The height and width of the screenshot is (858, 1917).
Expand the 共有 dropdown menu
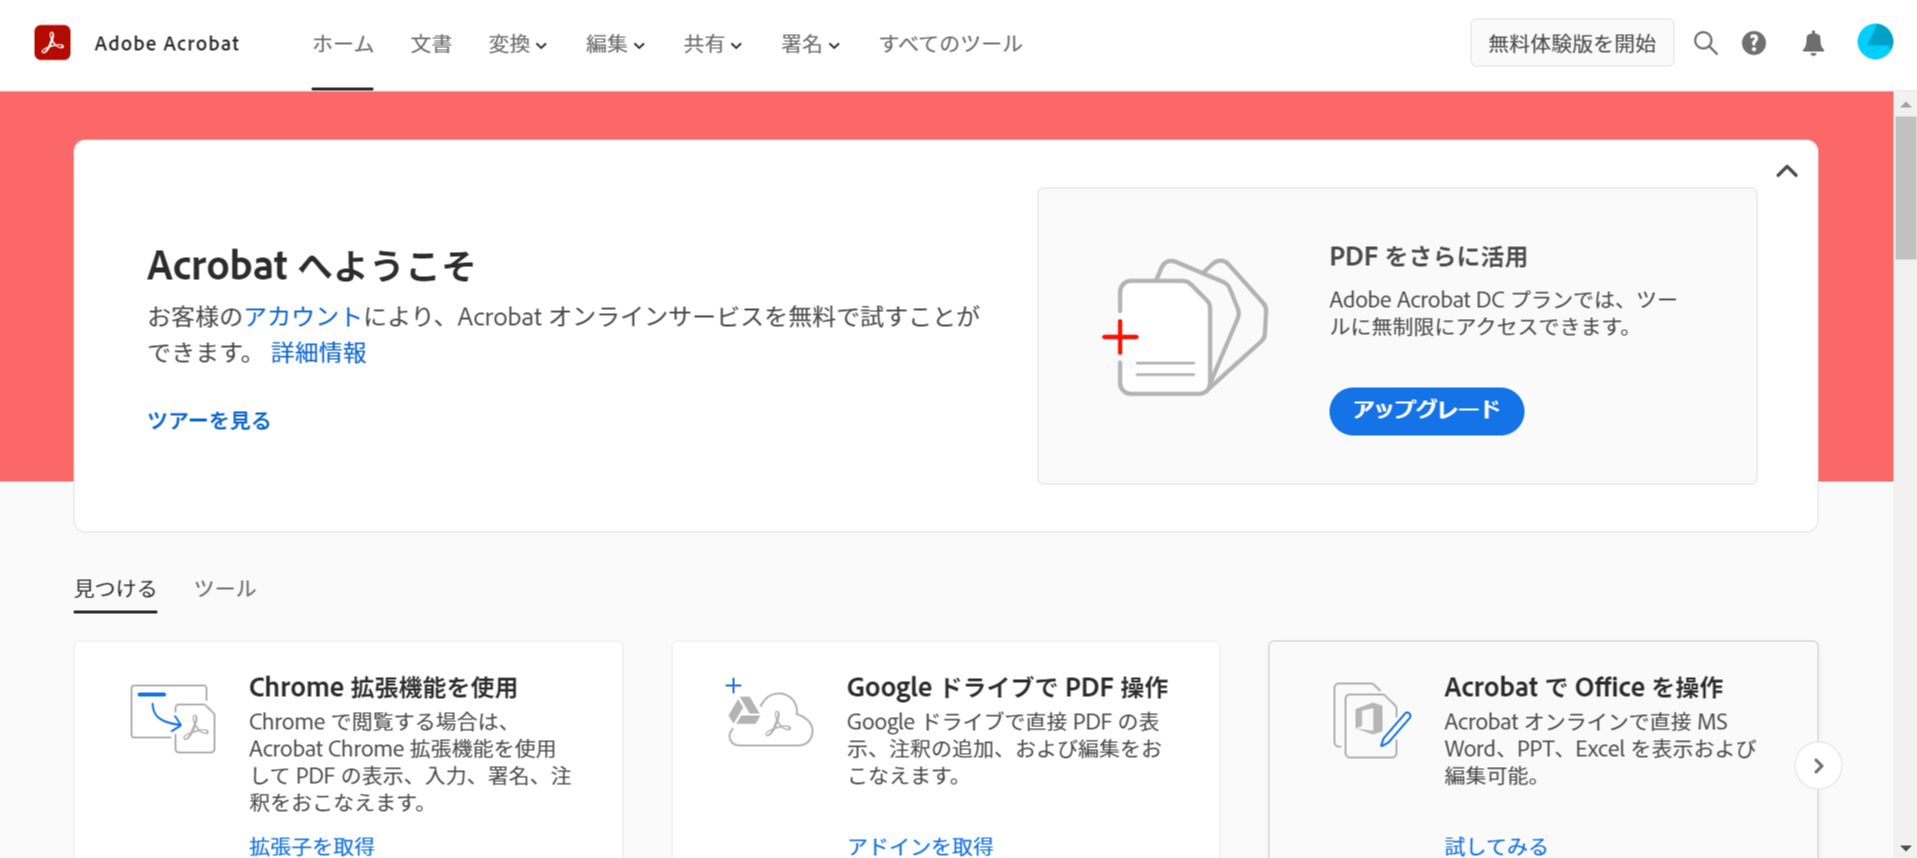712,44
